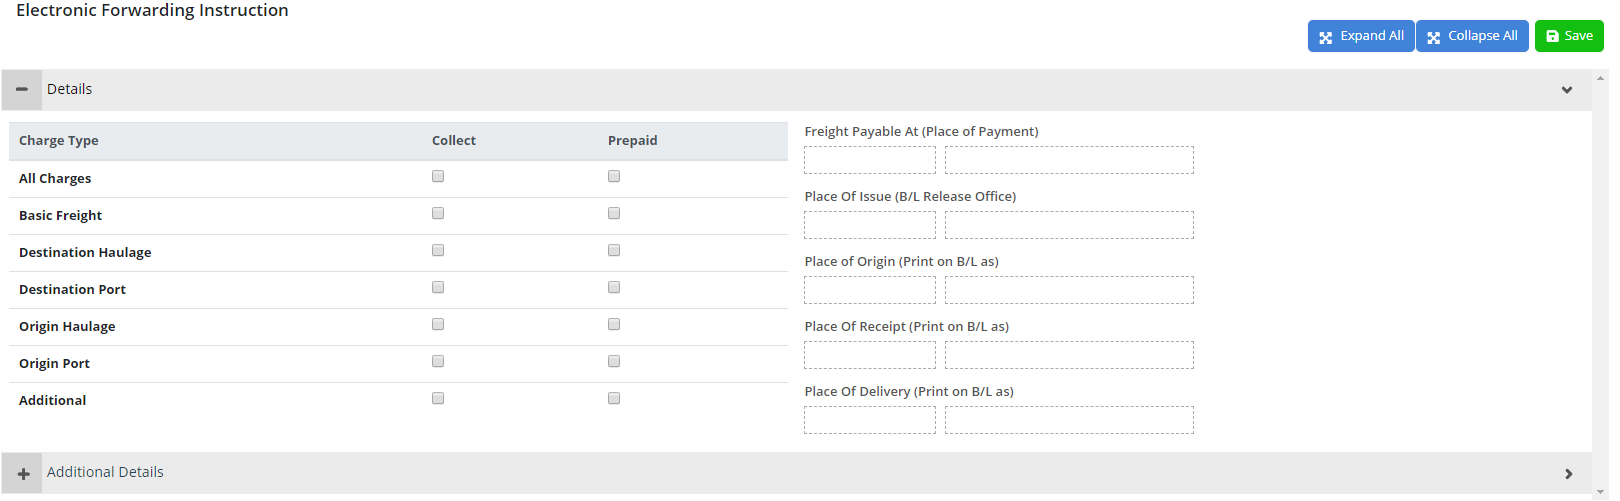Screen dimensions: 1620x501
Task: Check Collect for All Charges
Action: point(438,177)
